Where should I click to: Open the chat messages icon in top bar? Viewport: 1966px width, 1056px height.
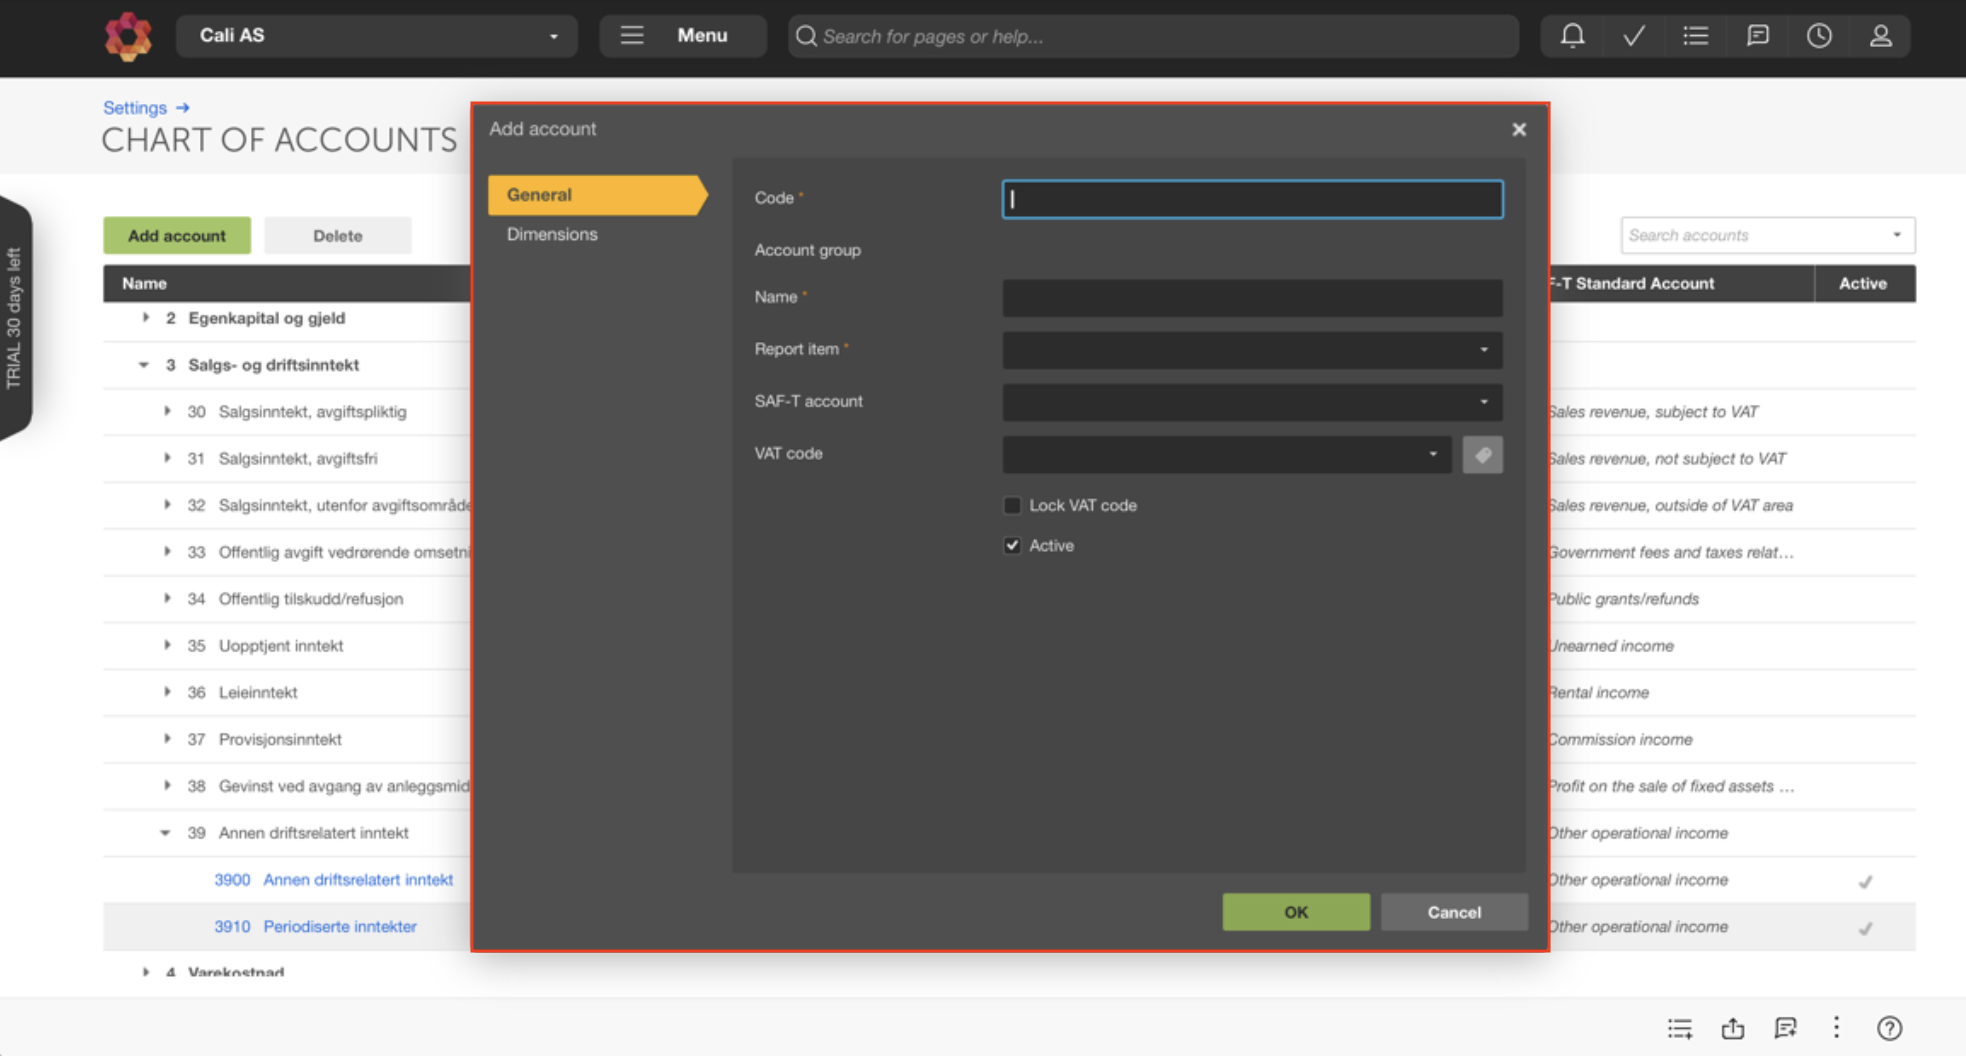1757,36
